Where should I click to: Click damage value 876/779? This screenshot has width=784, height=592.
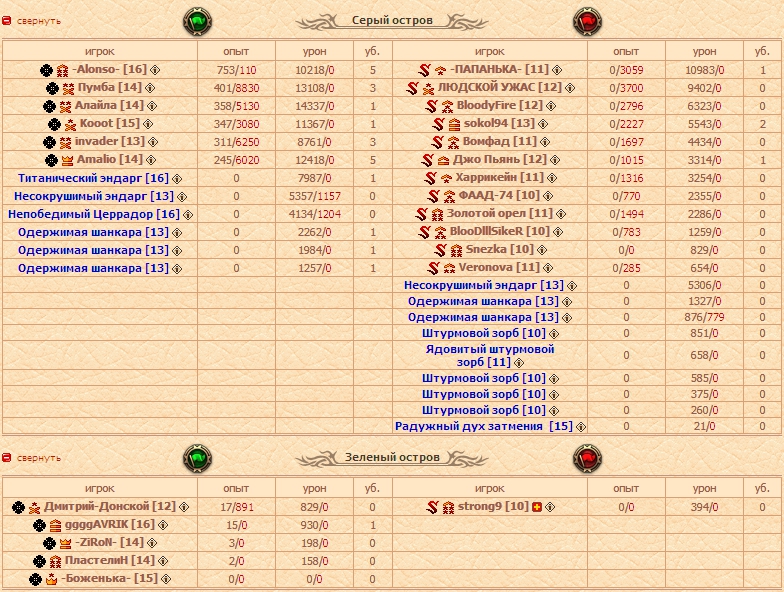[704, 317]
